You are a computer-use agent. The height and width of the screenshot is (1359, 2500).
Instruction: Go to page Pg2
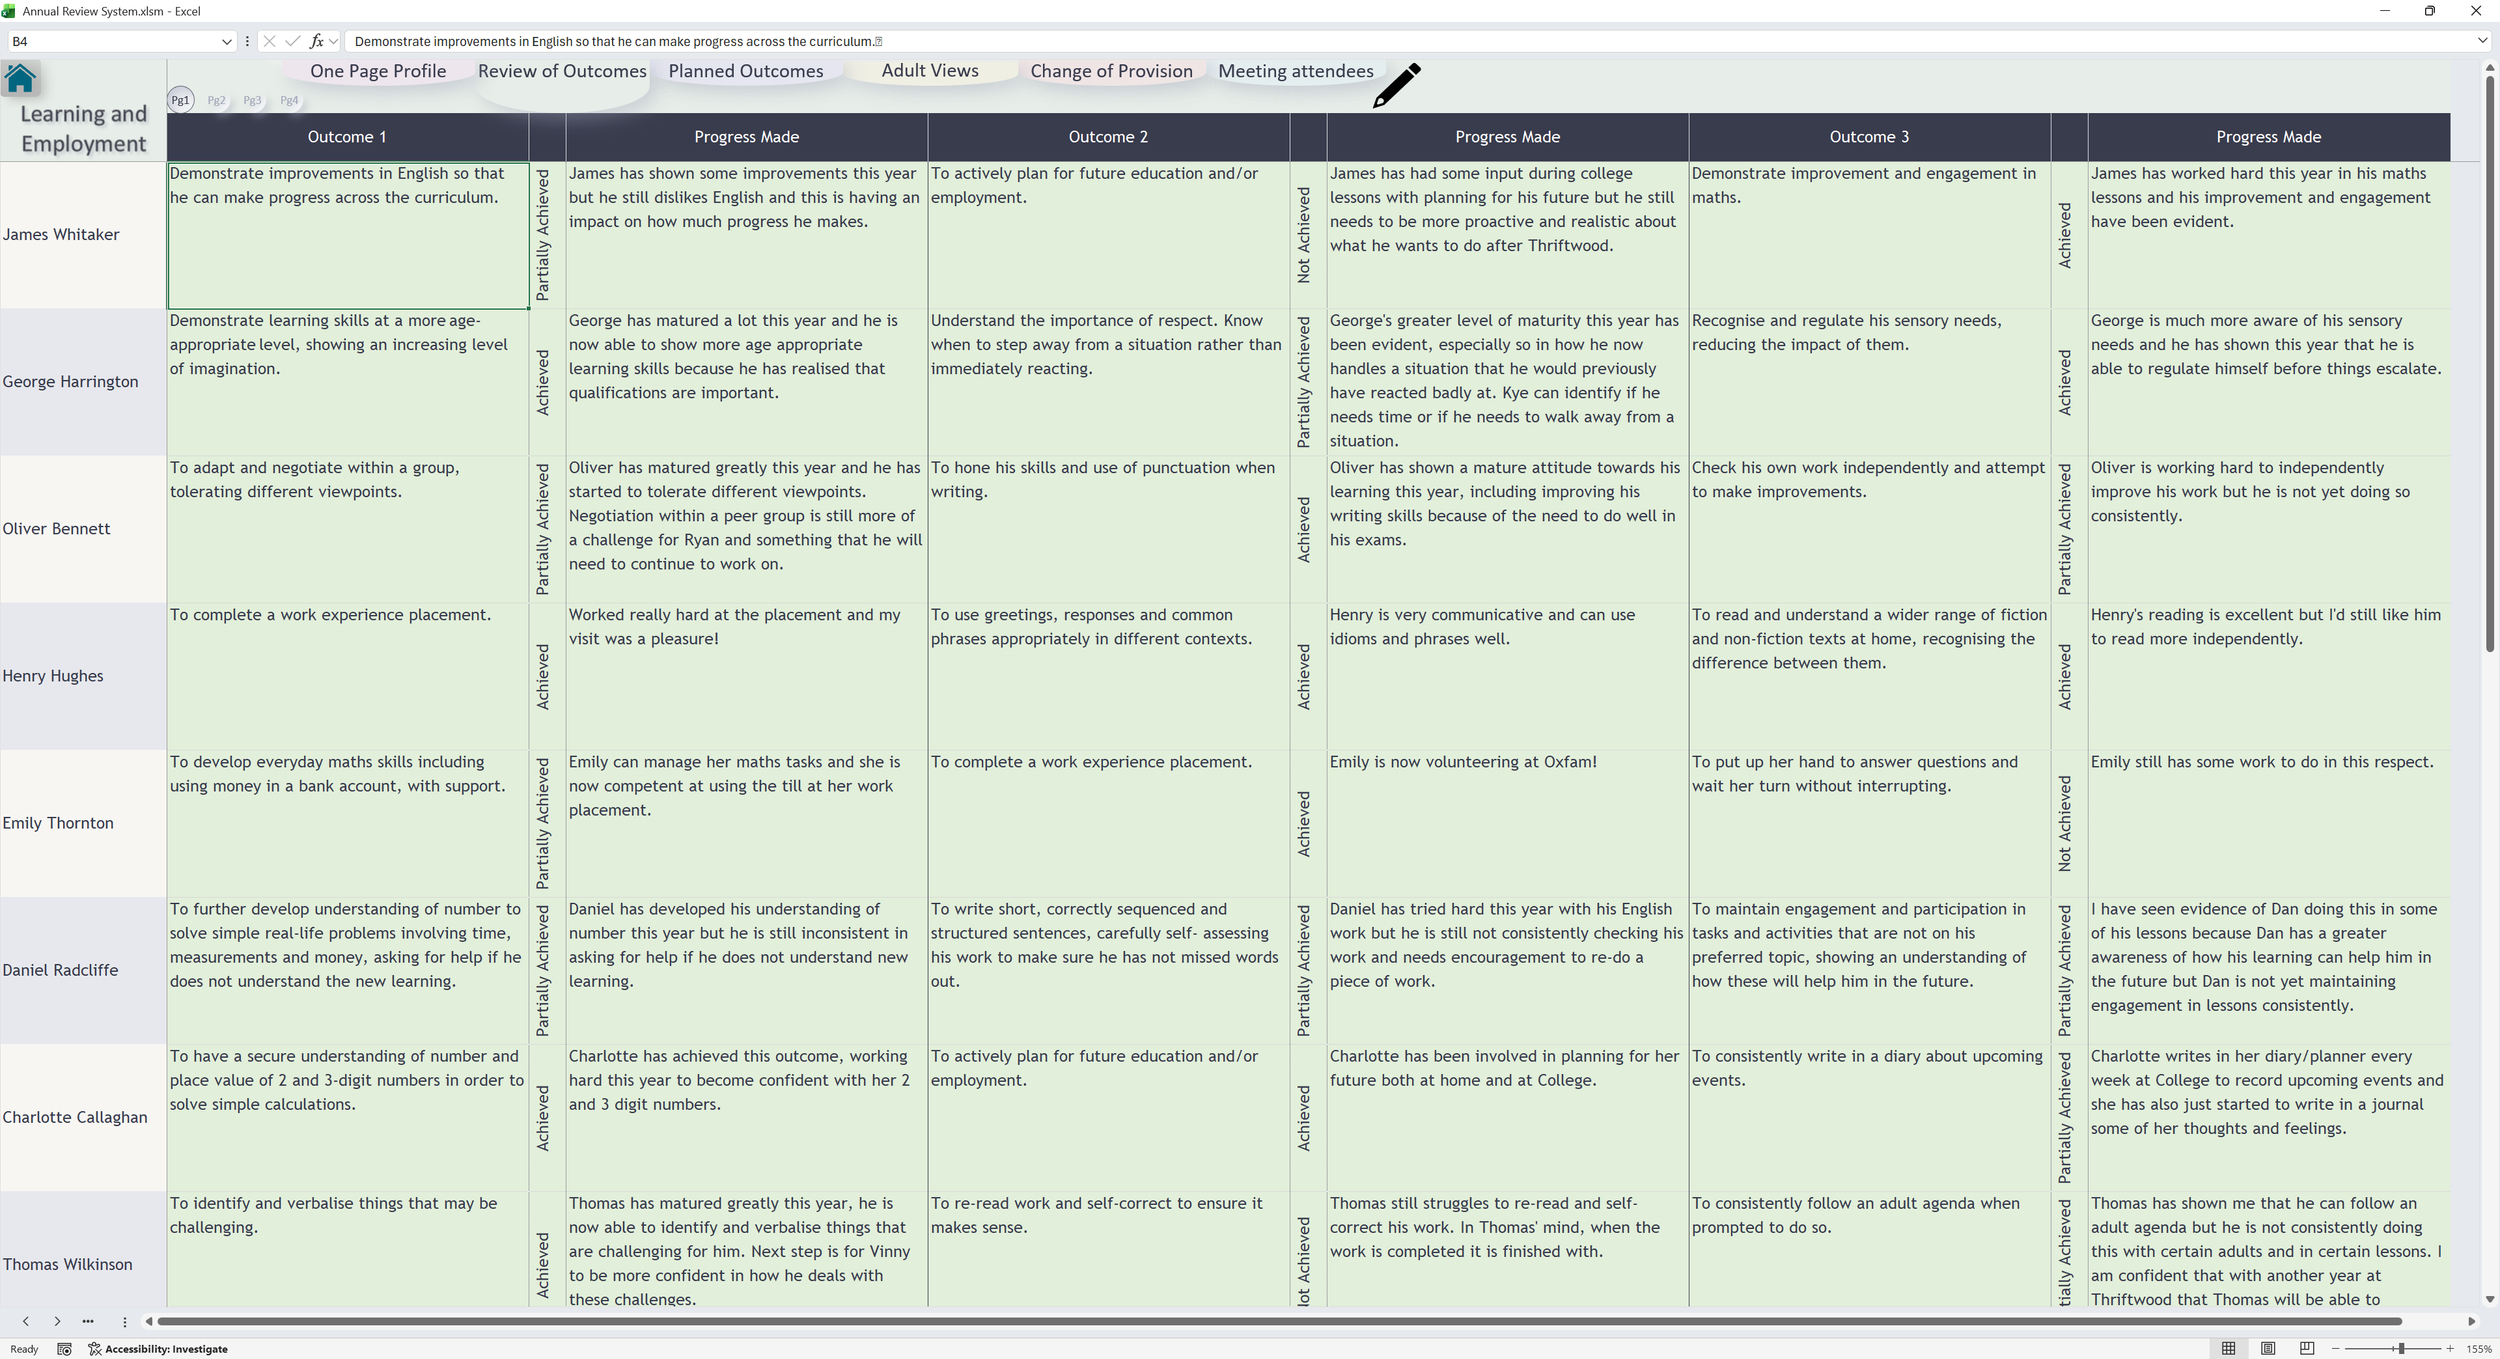tap(216, 100)
